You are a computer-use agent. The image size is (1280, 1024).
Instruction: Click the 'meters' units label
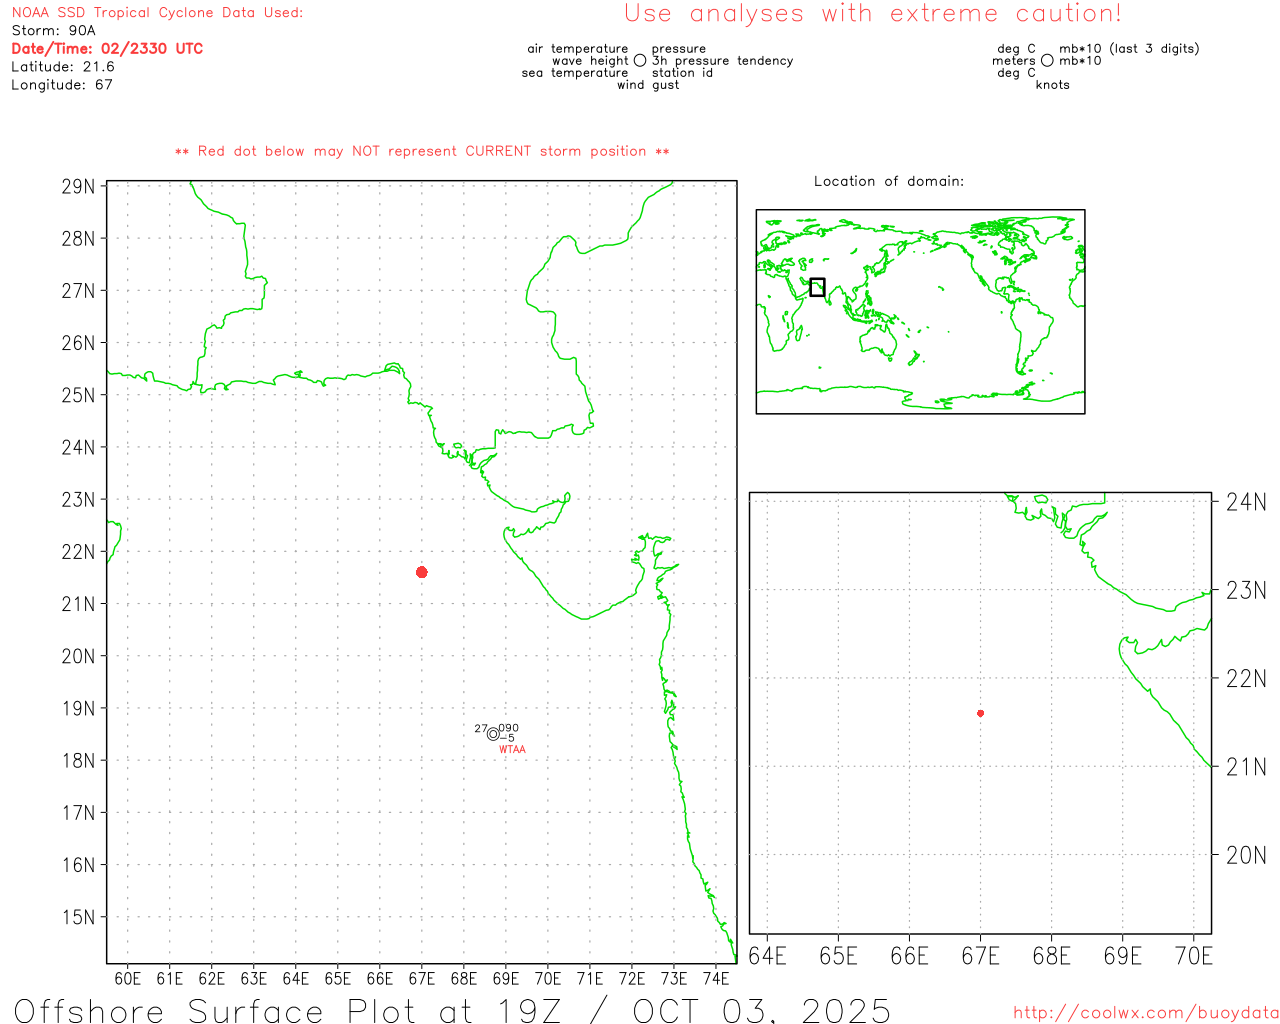point(1014,61)
